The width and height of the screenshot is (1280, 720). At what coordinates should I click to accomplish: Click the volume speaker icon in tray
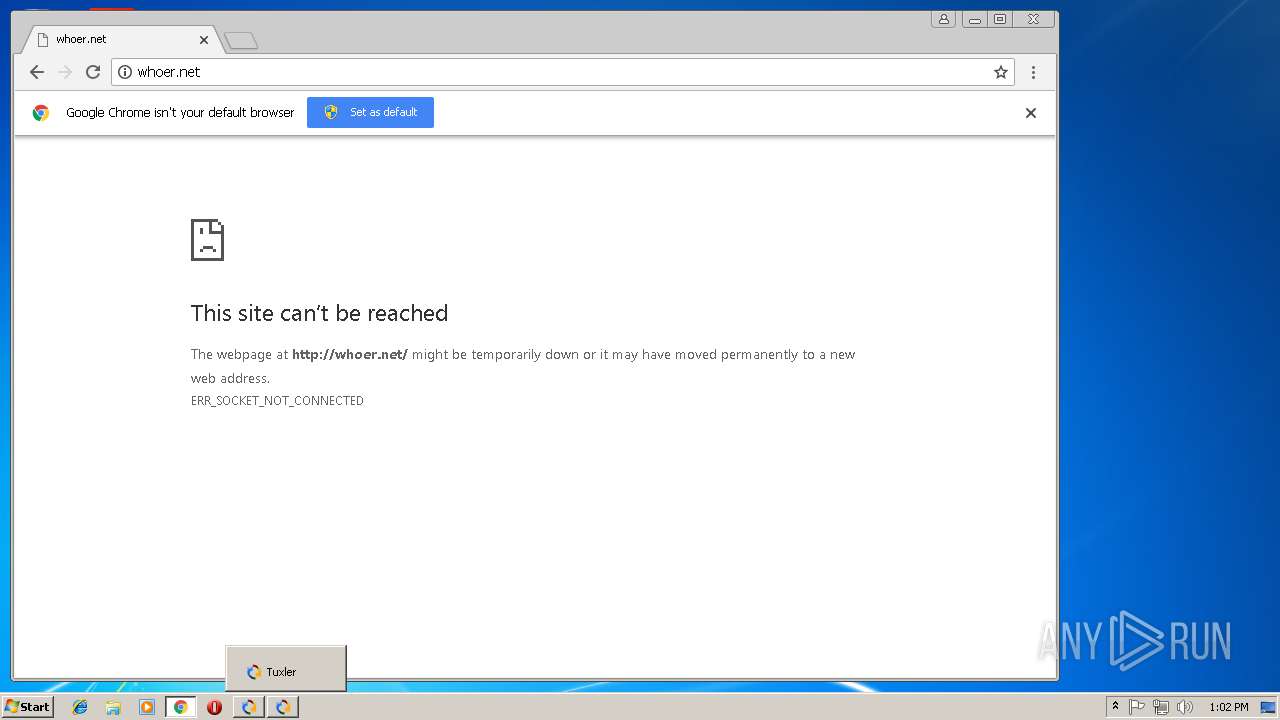[1185, 707]
